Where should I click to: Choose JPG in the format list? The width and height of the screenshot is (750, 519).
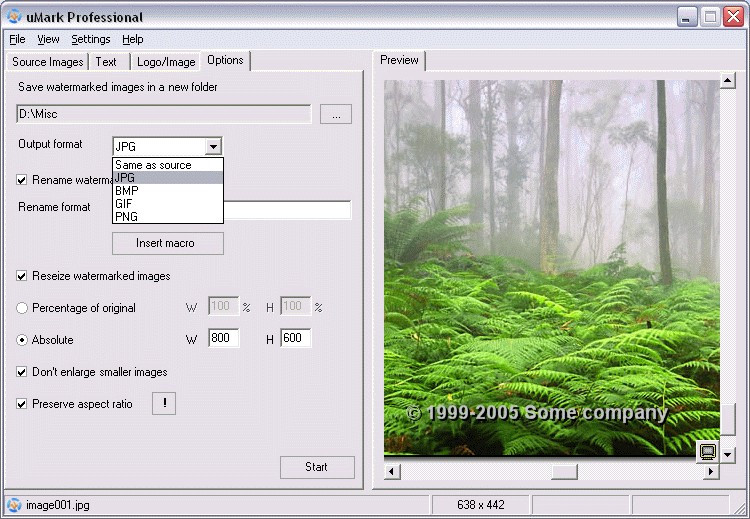(168, 177)
